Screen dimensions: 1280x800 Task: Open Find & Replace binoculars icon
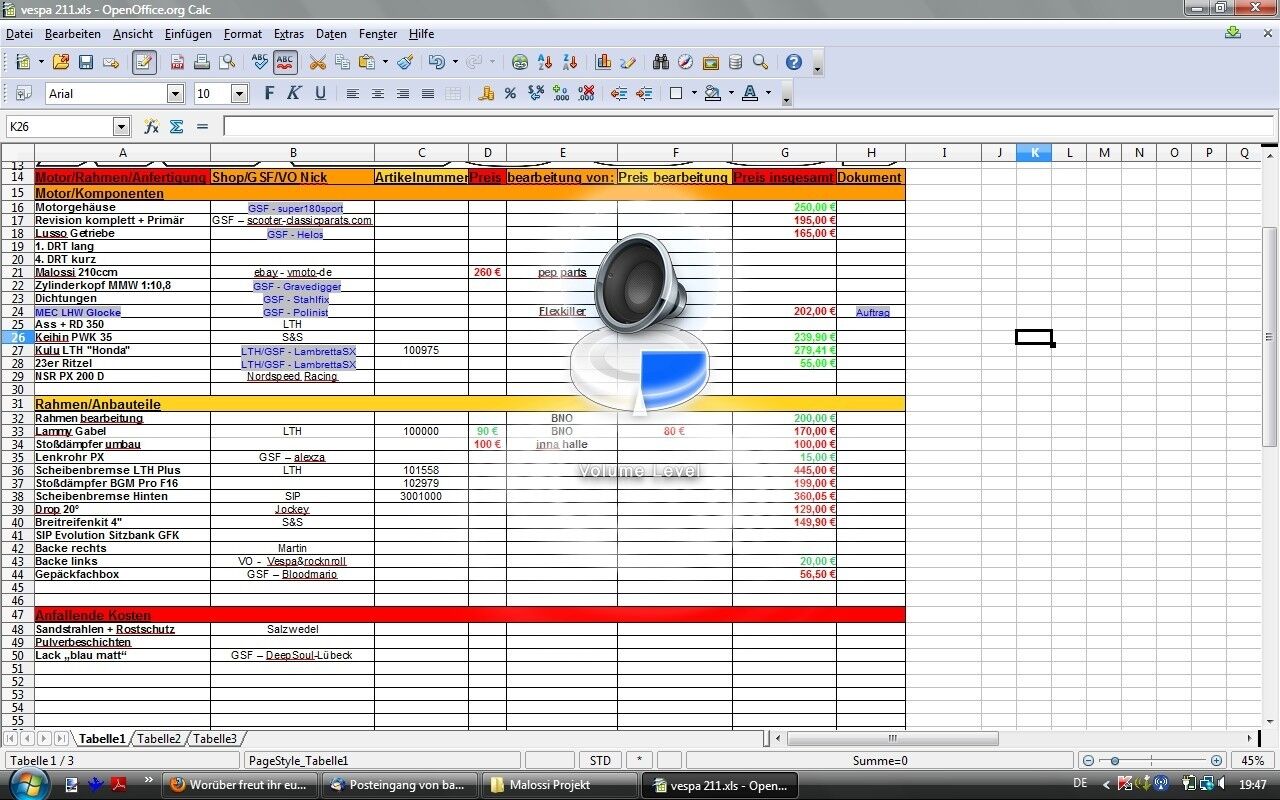tap(661, 62)
